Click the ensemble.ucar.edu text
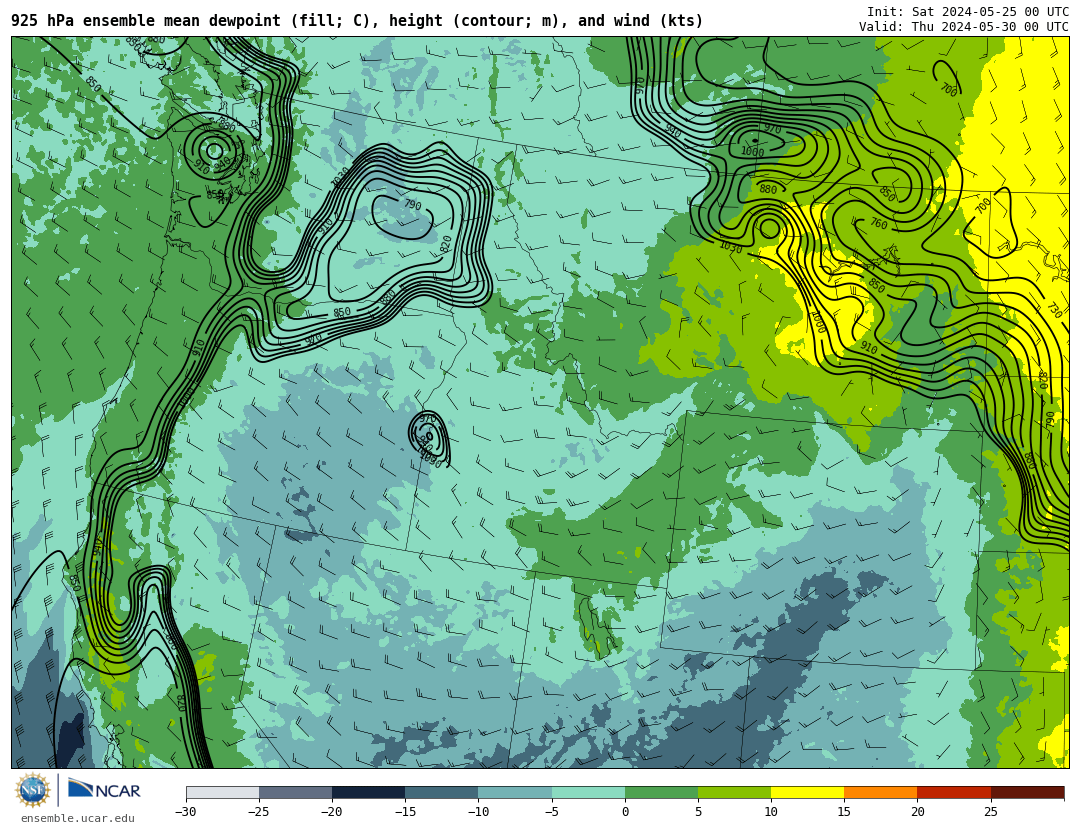This screenshot has width=1080, height=831. coord(78,819)
